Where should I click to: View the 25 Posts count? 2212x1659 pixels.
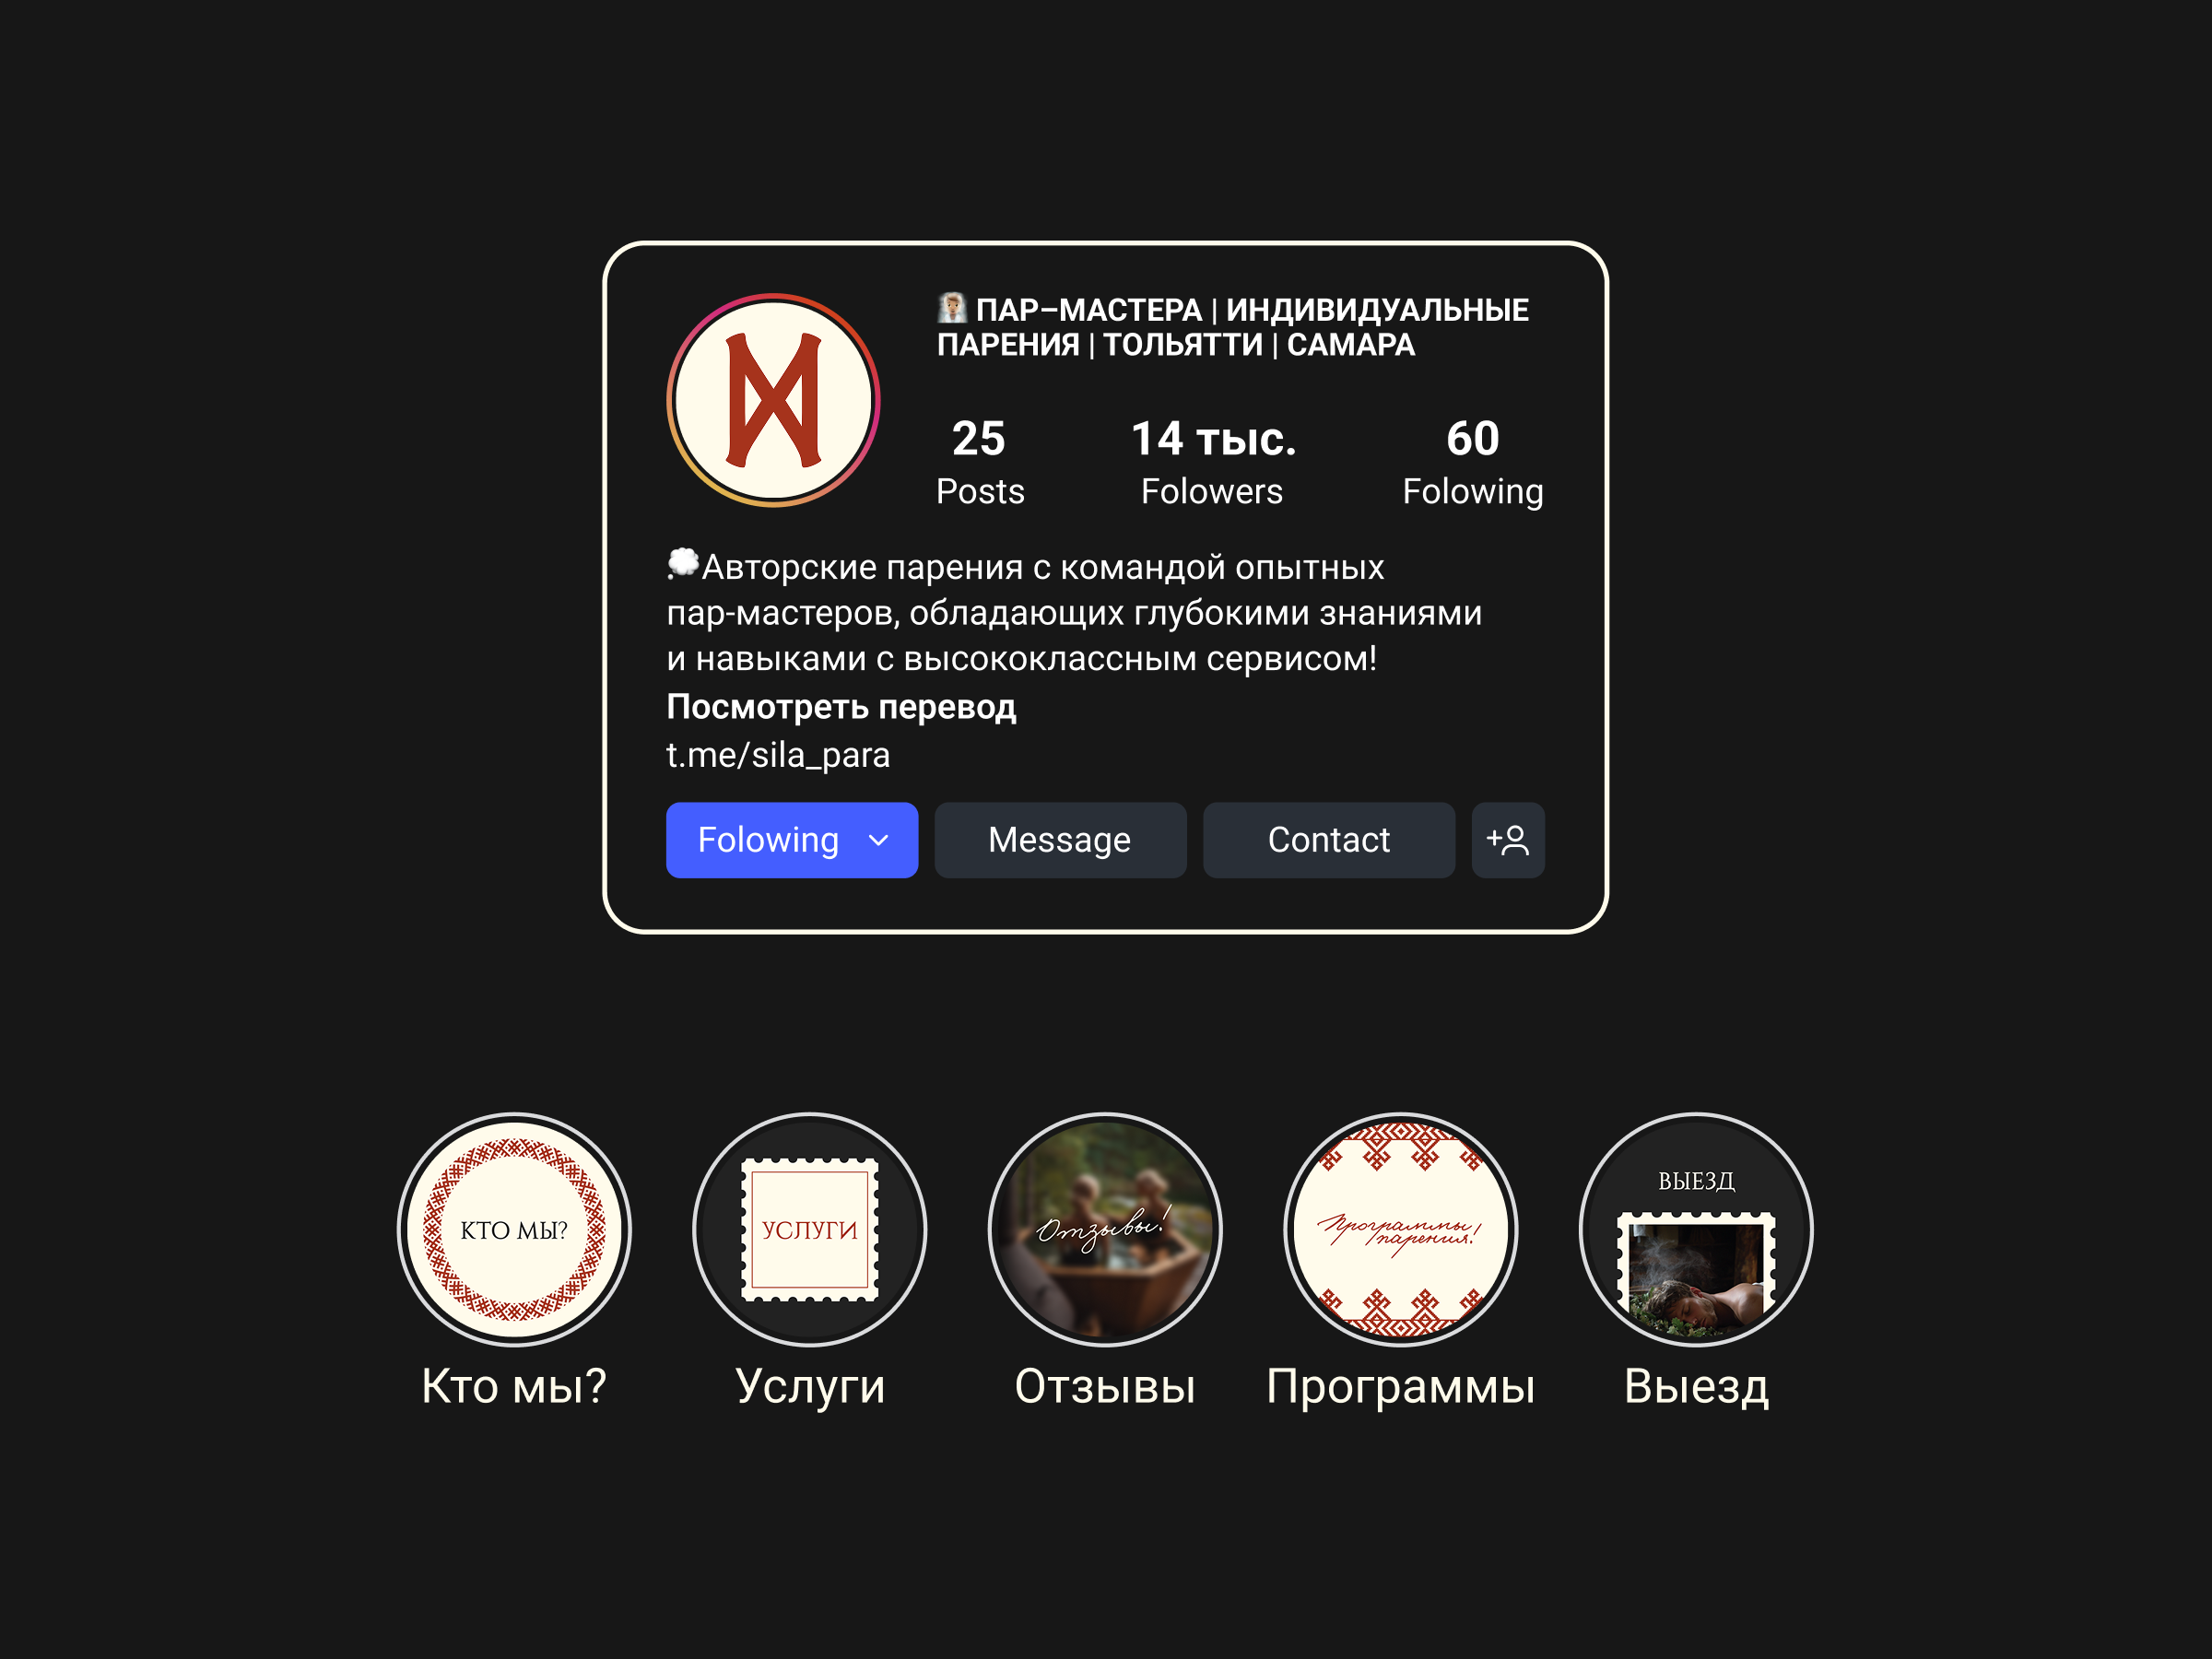pos(980,463)
